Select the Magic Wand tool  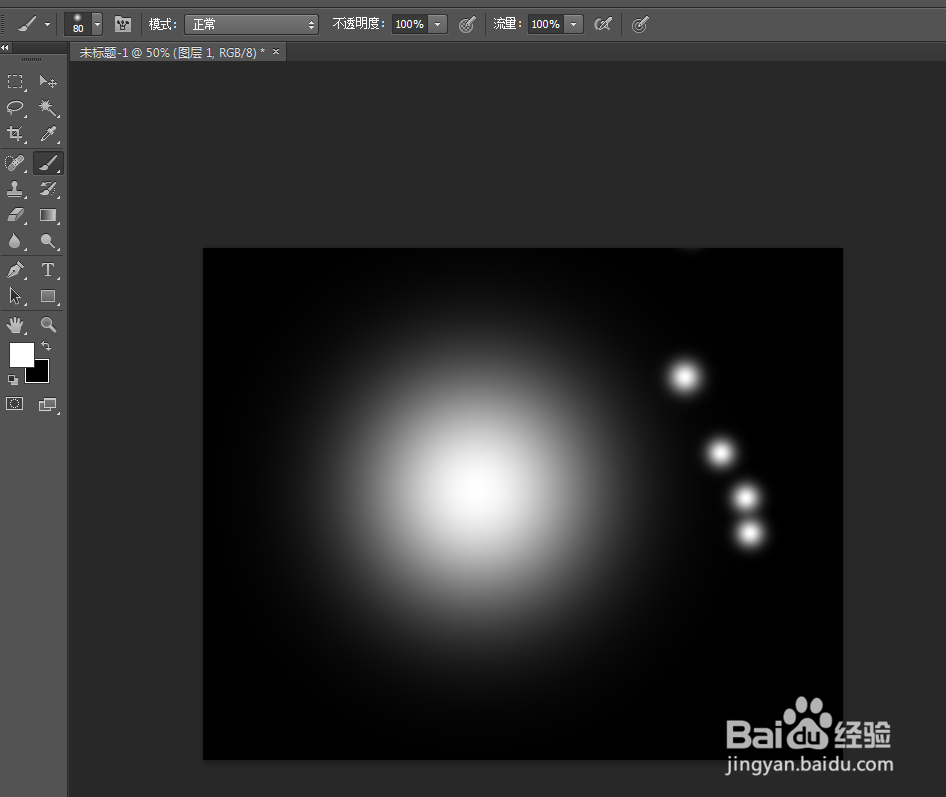[x=48, y=107]
